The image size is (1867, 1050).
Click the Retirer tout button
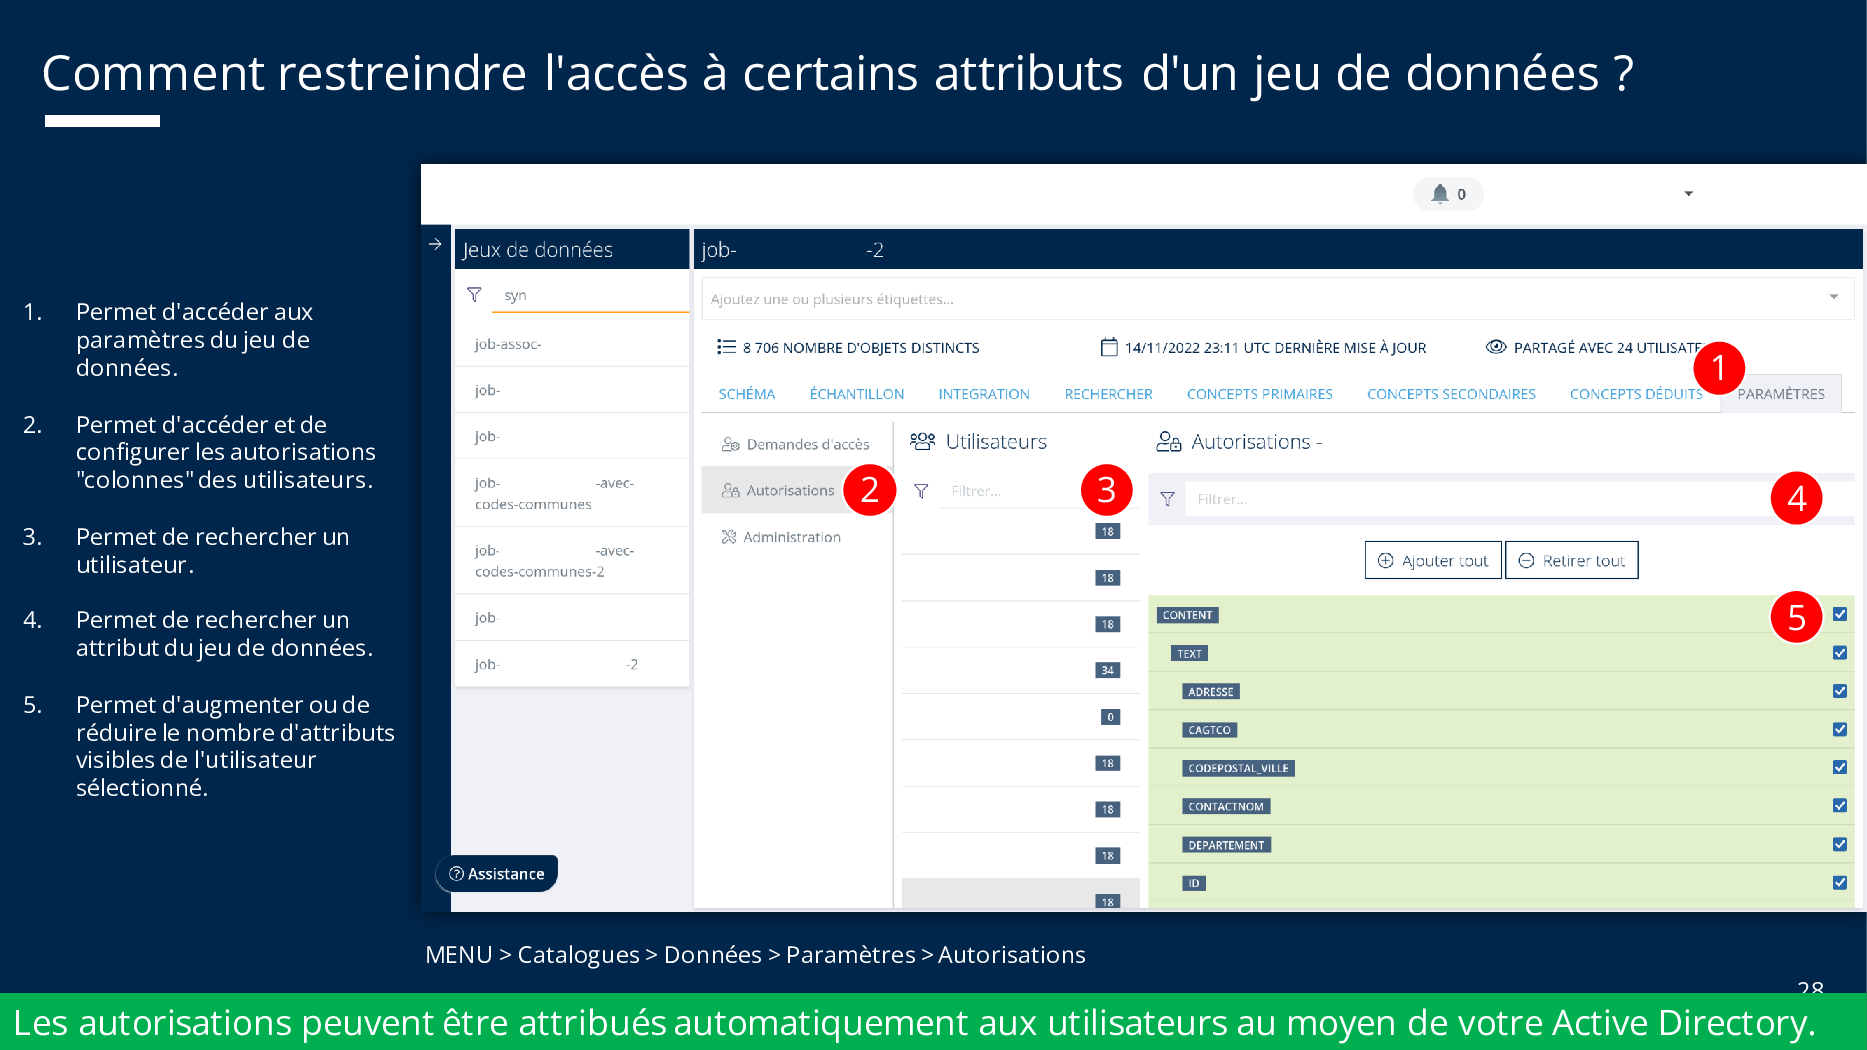click(x=1571, y=560)
